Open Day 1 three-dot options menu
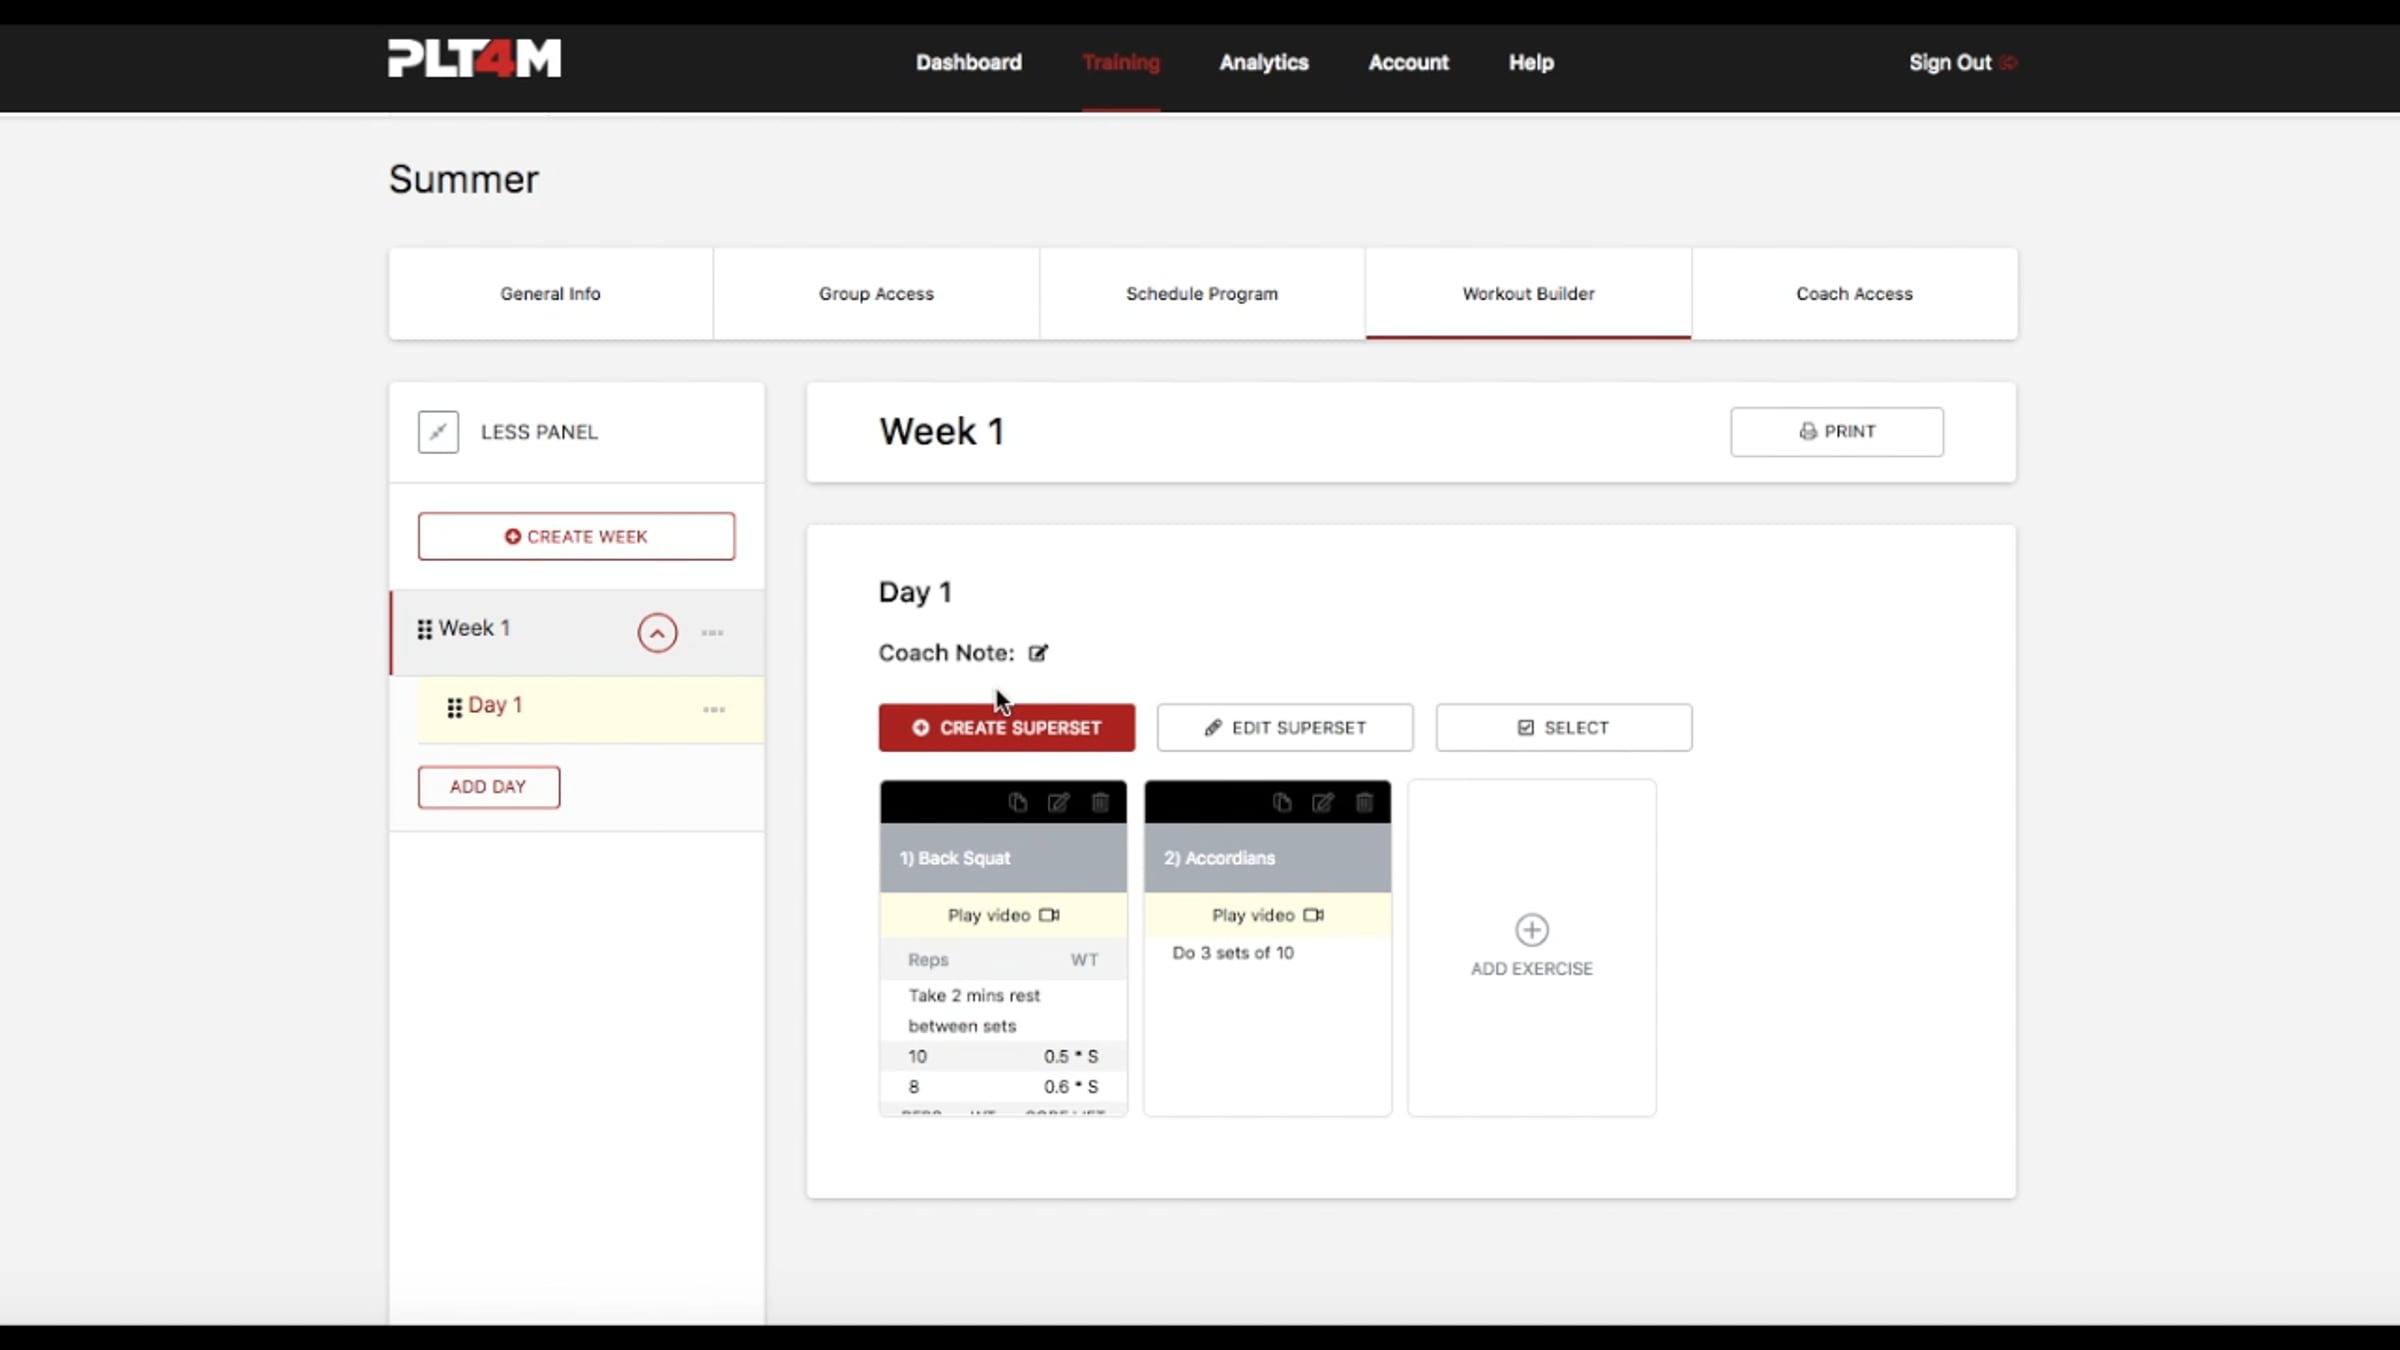 tap(713, 709)
